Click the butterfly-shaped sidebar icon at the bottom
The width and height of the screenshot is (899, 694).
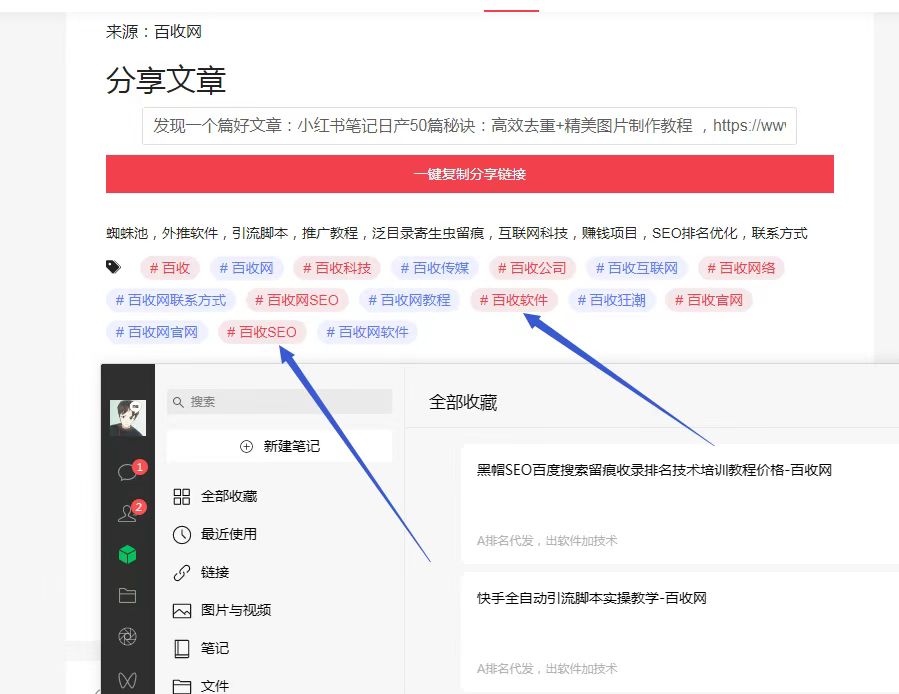[127, 680]
